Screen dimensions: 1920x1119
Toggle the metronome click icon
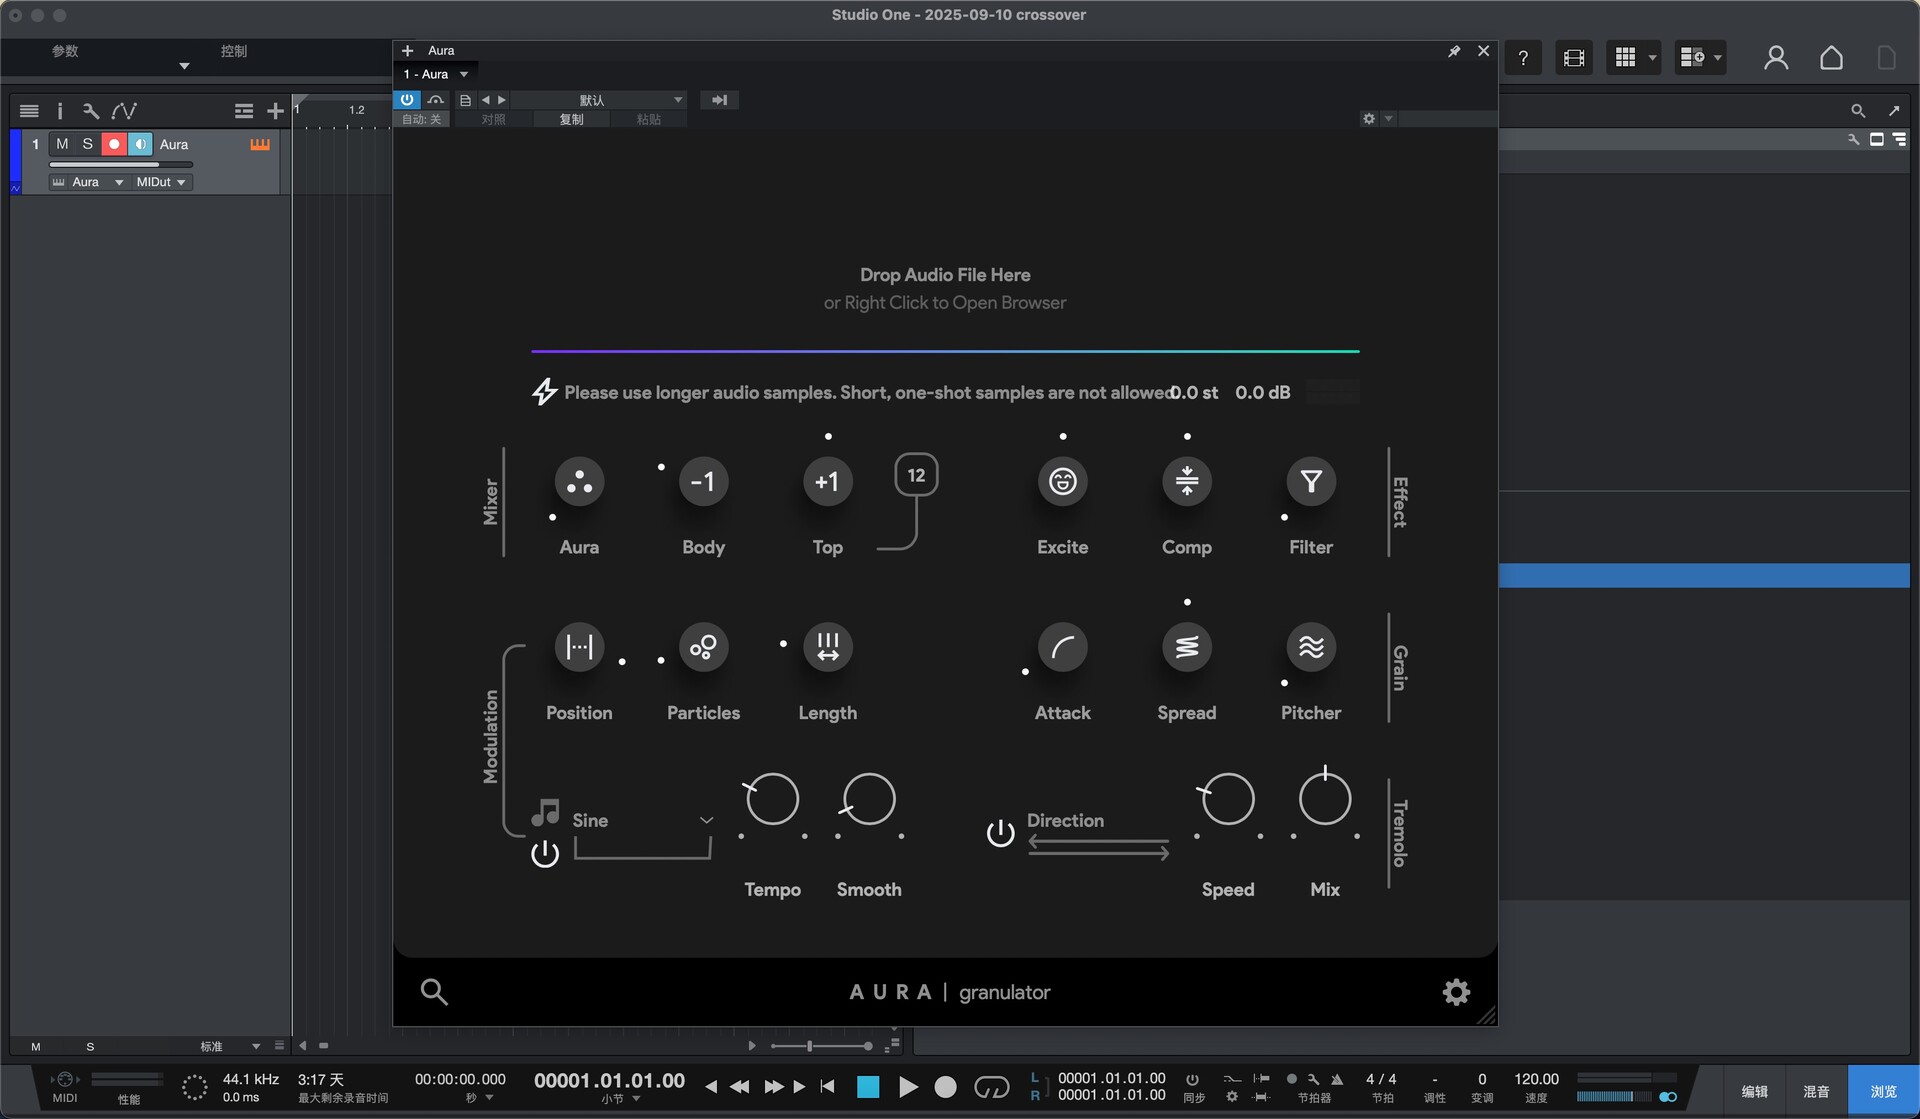click(1337, 1080)
